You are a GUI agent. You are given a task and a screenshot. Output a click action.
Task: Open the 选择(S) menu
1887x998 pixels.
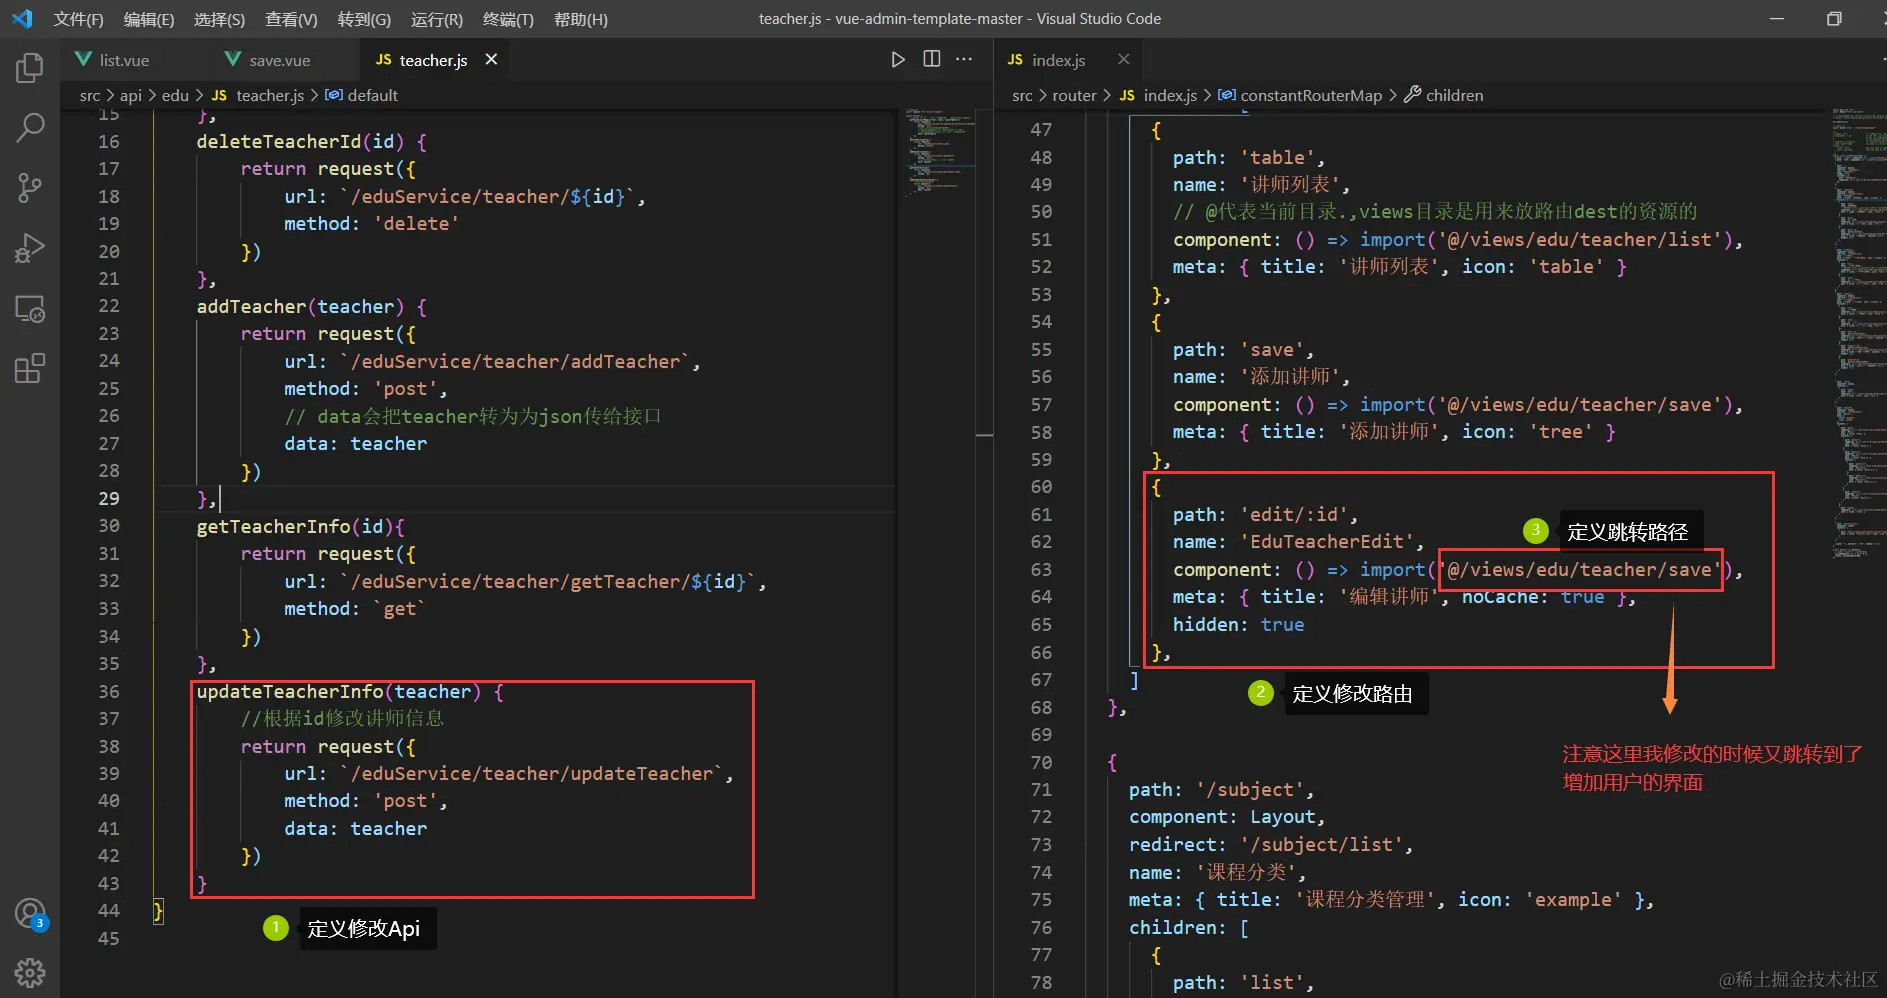tap(219, 19)
